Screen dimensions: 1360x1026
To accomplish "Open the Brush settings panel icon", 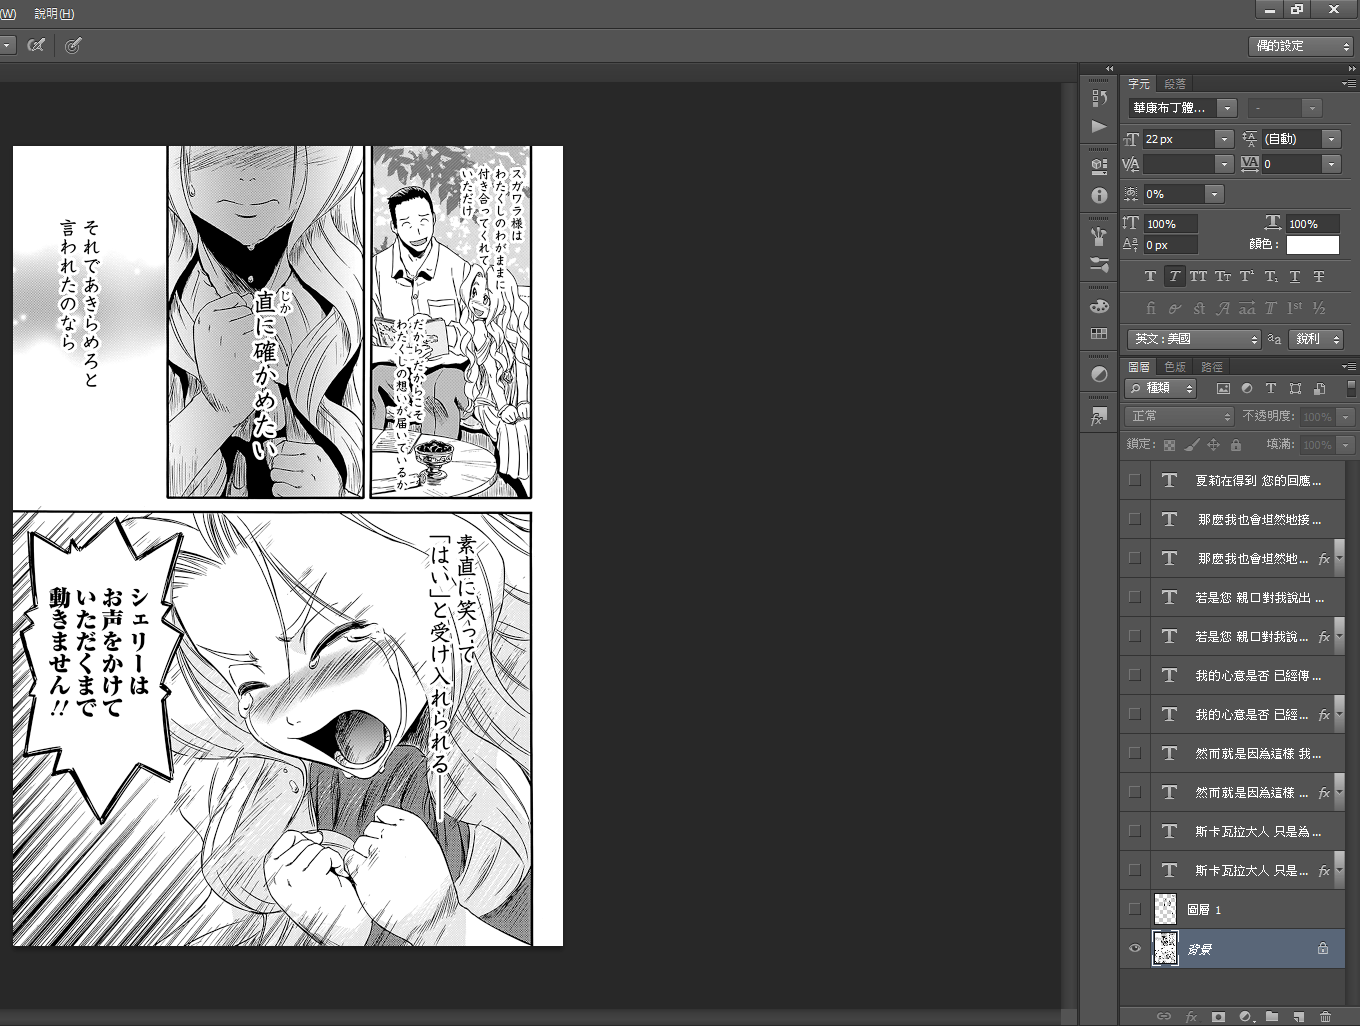I will (1099, 265).
